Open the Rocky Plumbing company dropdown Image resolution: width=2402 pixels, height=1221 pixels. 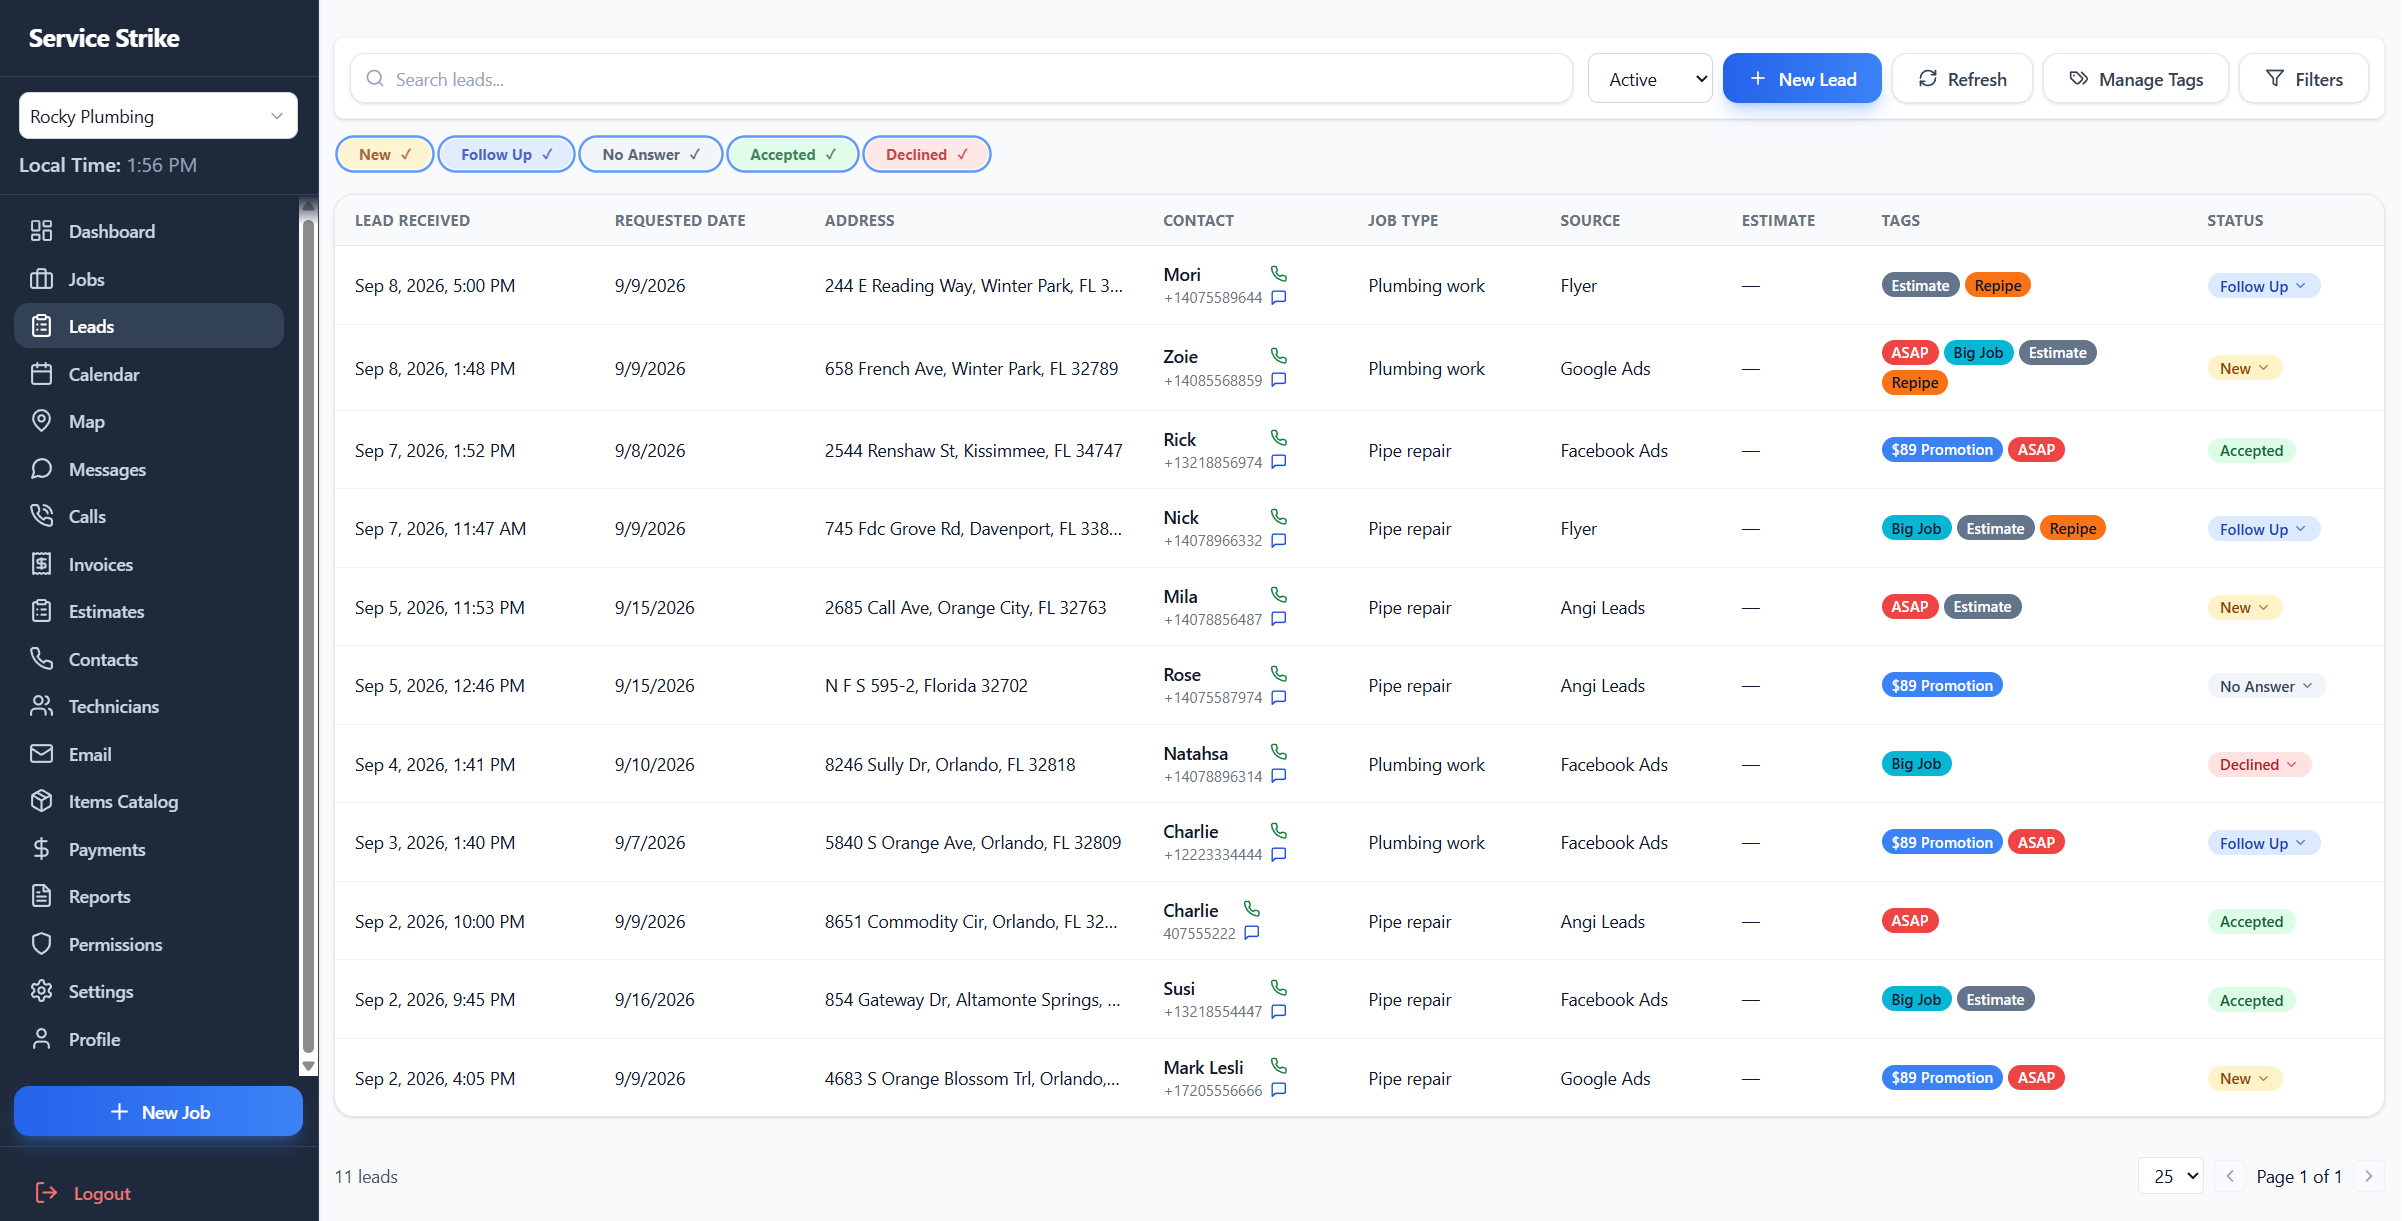tap(158, 116)
